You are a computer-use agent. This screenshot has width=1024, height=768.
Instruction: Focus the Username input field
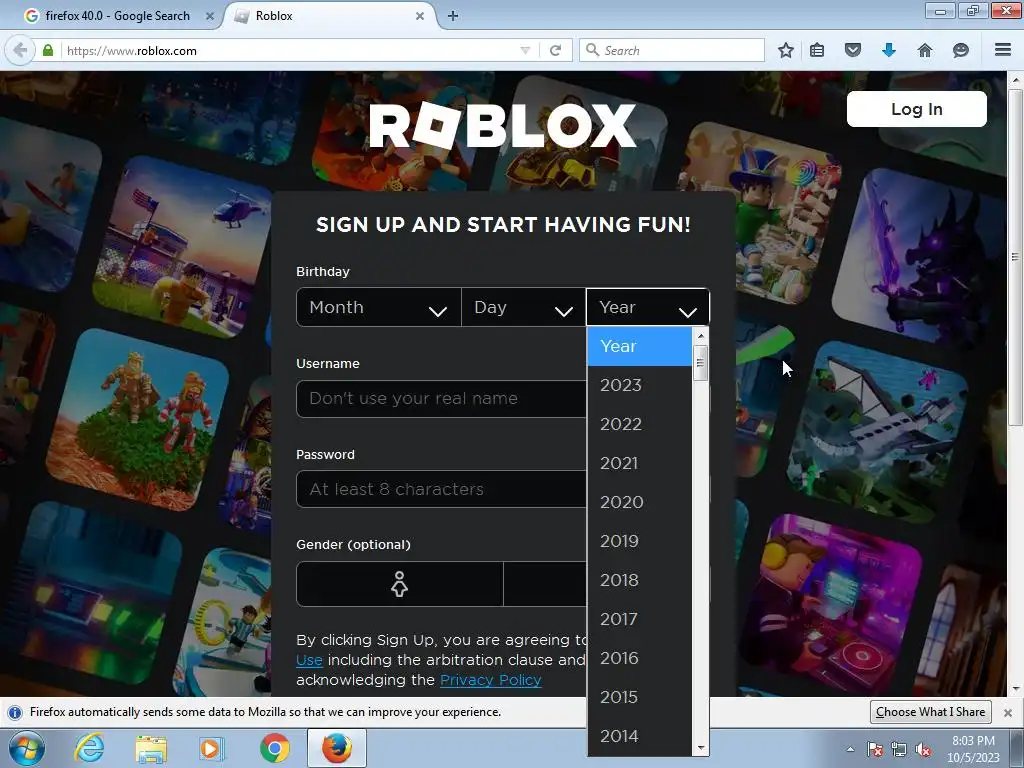click(x=441, y=398)
